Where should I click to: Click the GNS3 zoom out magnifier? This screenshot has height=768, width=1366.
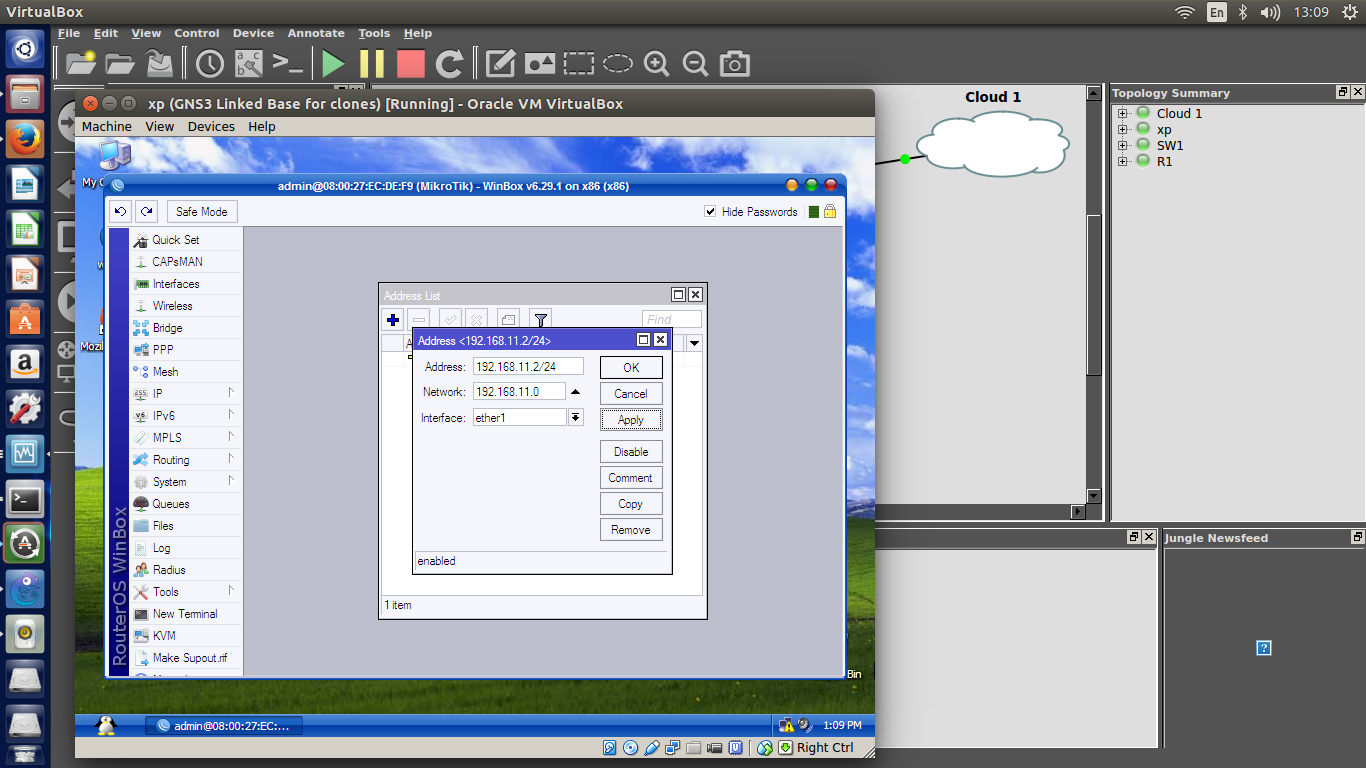(x=695, y=64)
